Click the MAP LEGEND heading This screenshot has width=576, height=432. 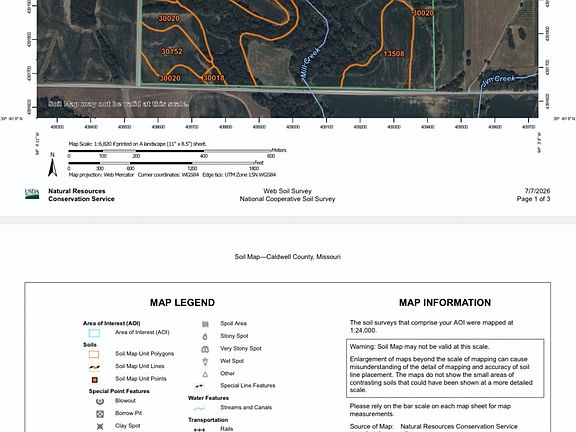tap(182, 303)
